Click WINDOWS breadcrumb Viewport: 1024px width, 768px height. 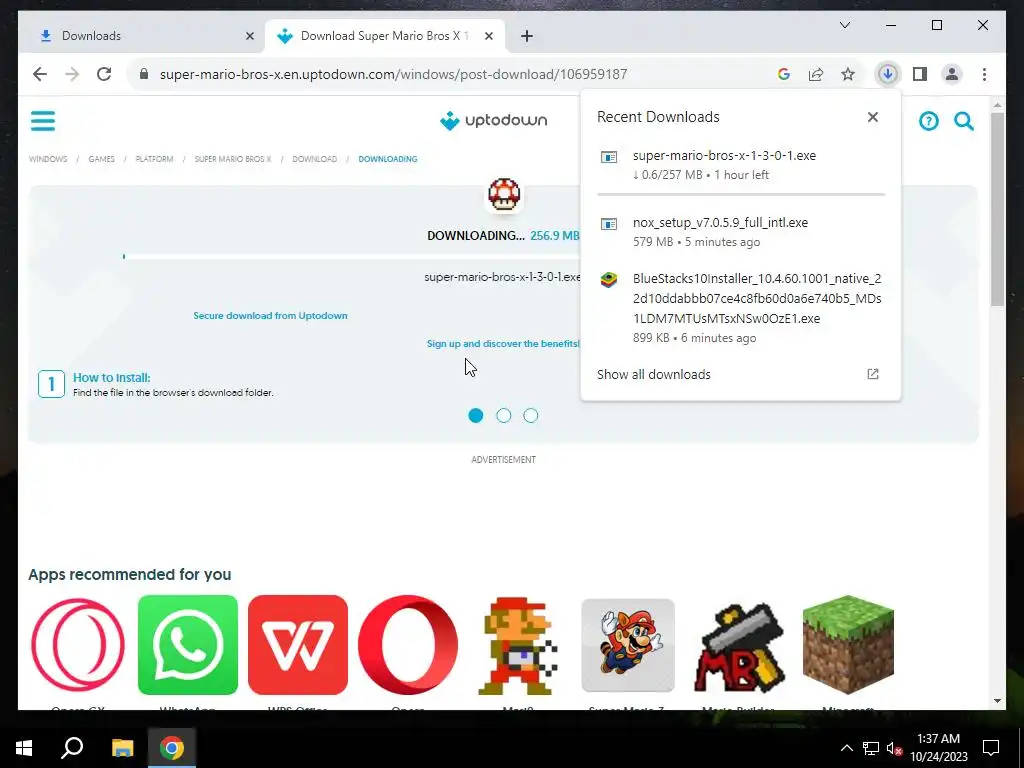48,159
